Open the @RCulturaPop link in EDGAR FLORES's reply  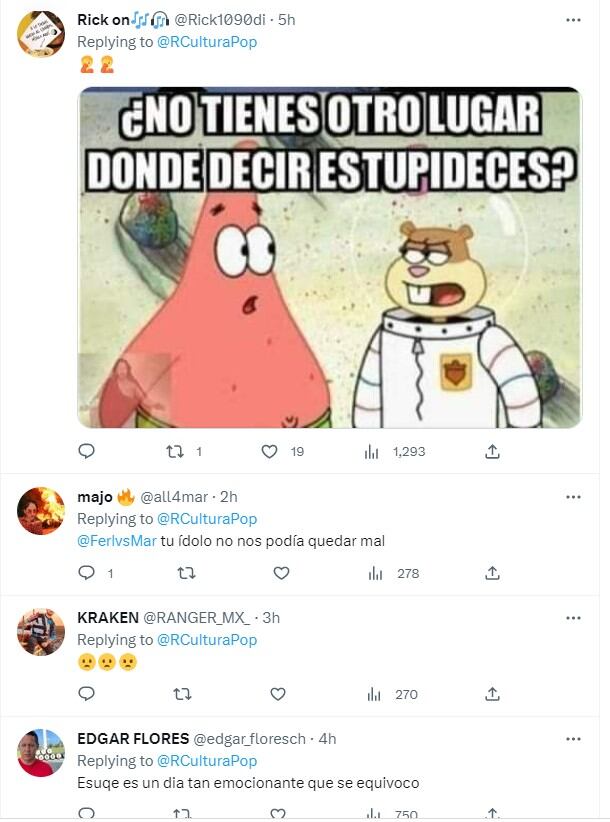pos(207,761)
